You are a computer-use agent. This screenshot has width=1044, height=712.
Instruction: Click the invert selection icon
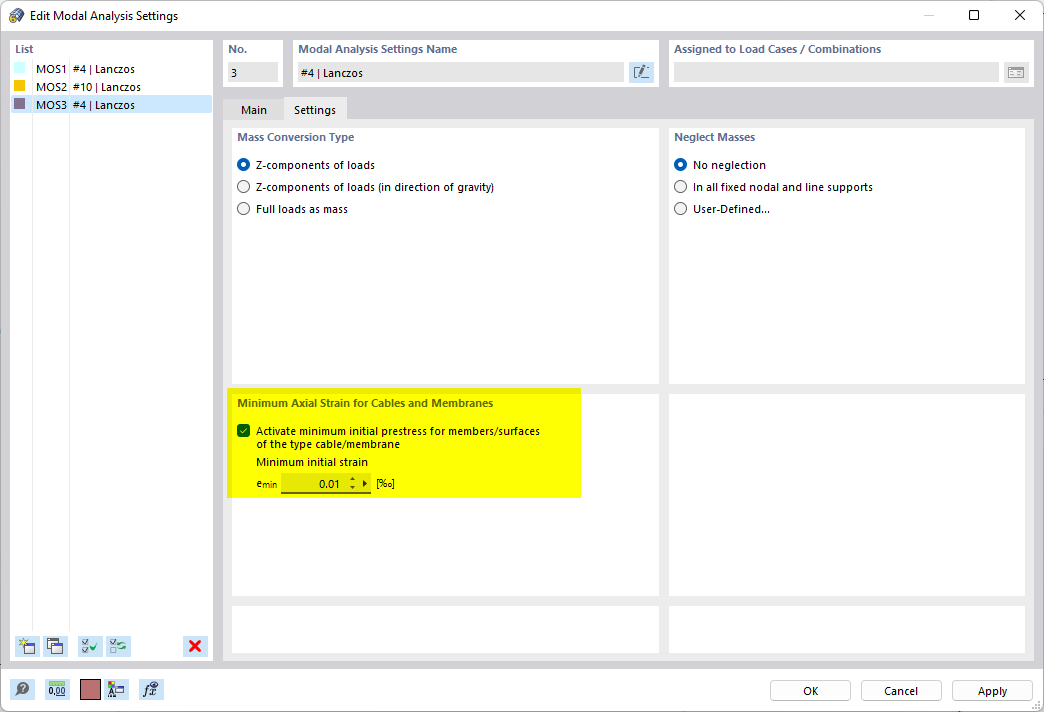point(119,646)
